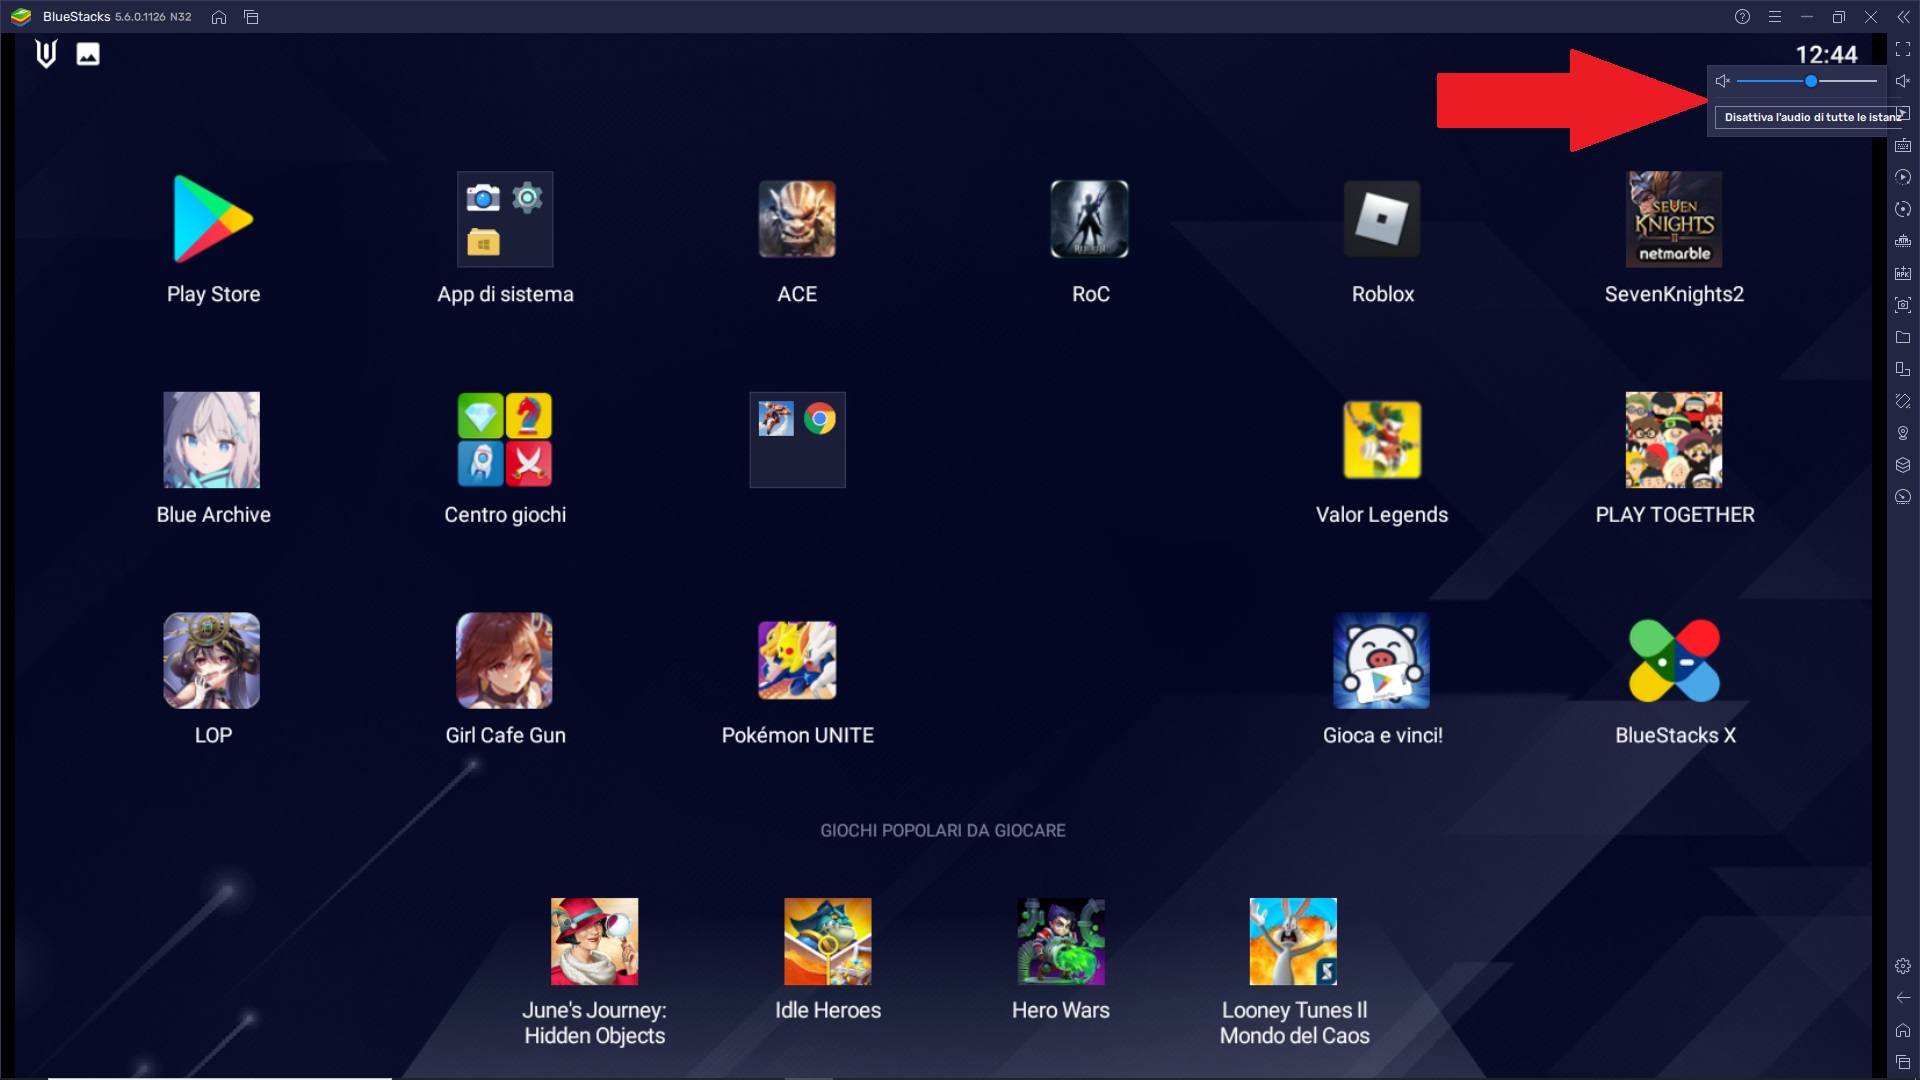Click the multi-window icon in title bar
This screenshot has width=1920, height=1080.
[251, 17]
